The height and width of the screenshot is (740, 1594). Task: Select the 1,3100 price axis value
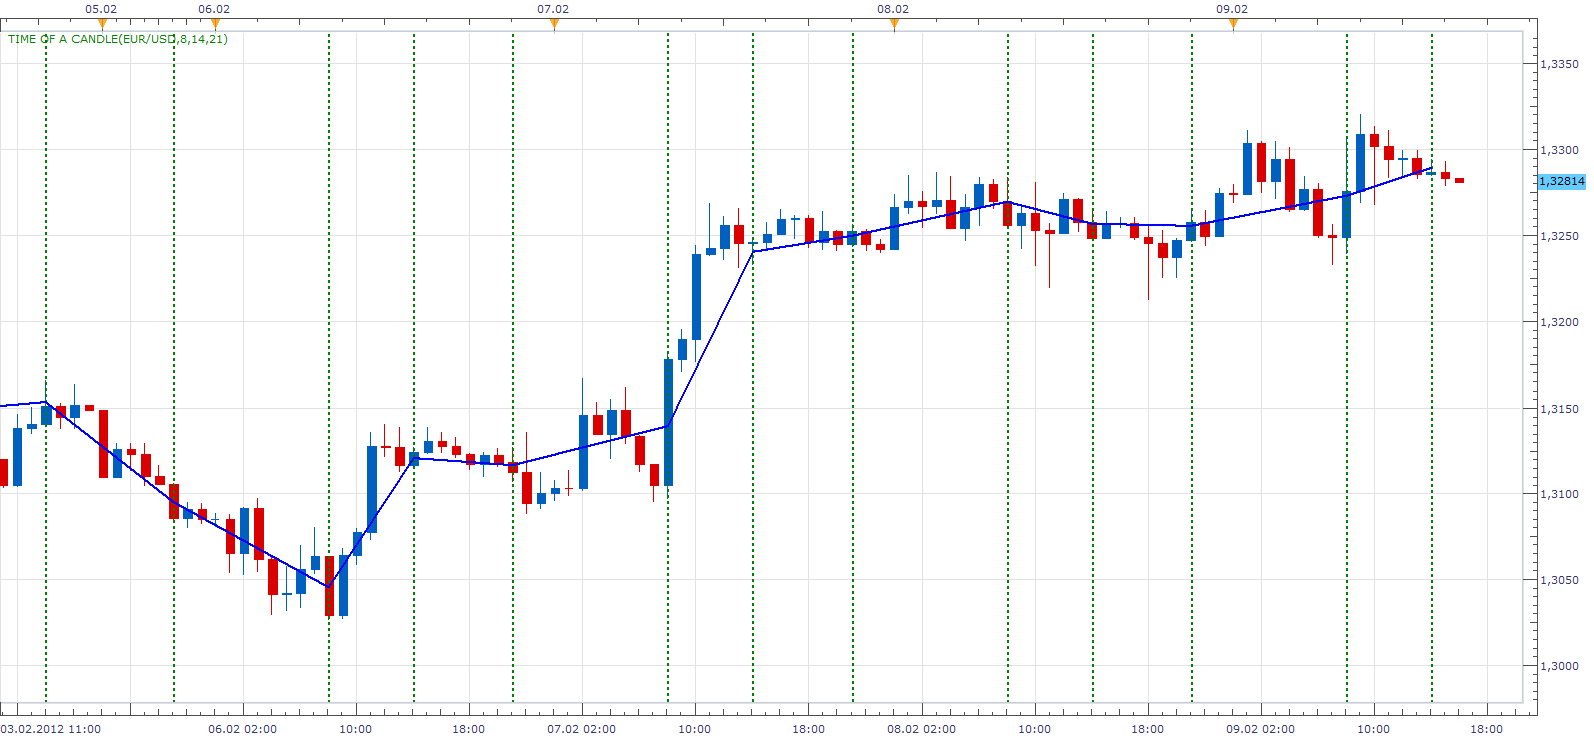click(1560, 494)
